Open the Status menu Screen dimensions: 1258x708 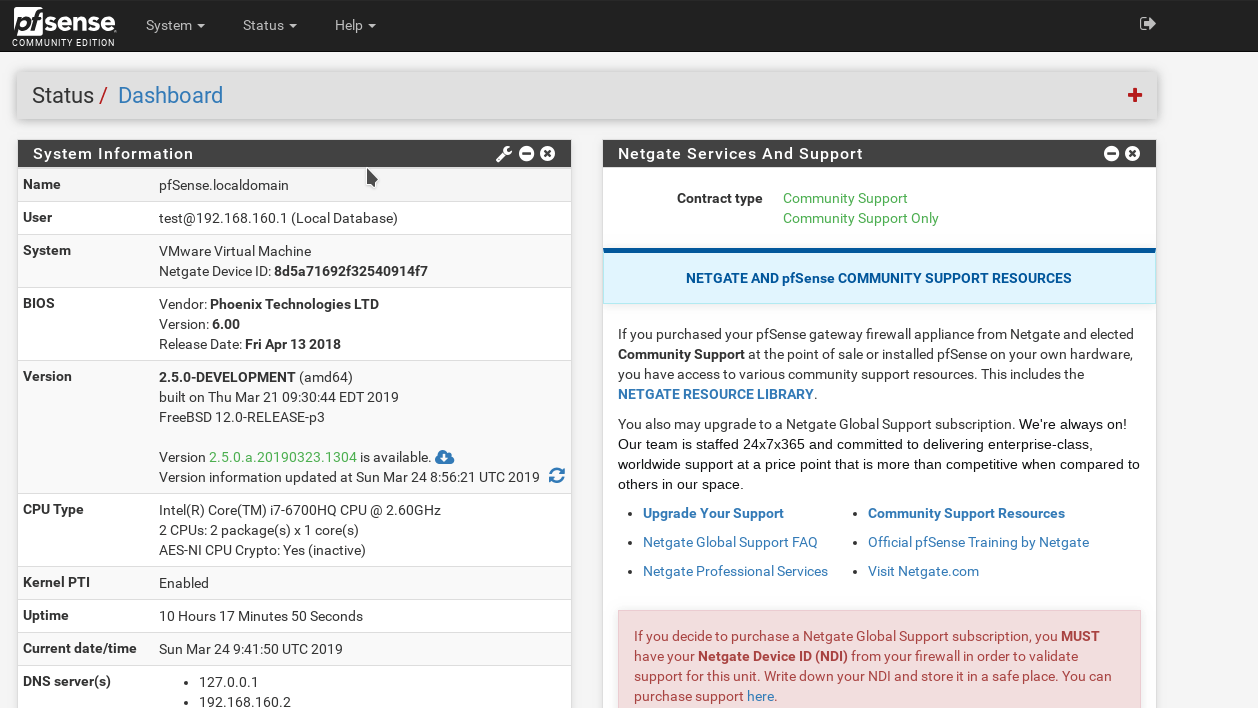point(270,25)
